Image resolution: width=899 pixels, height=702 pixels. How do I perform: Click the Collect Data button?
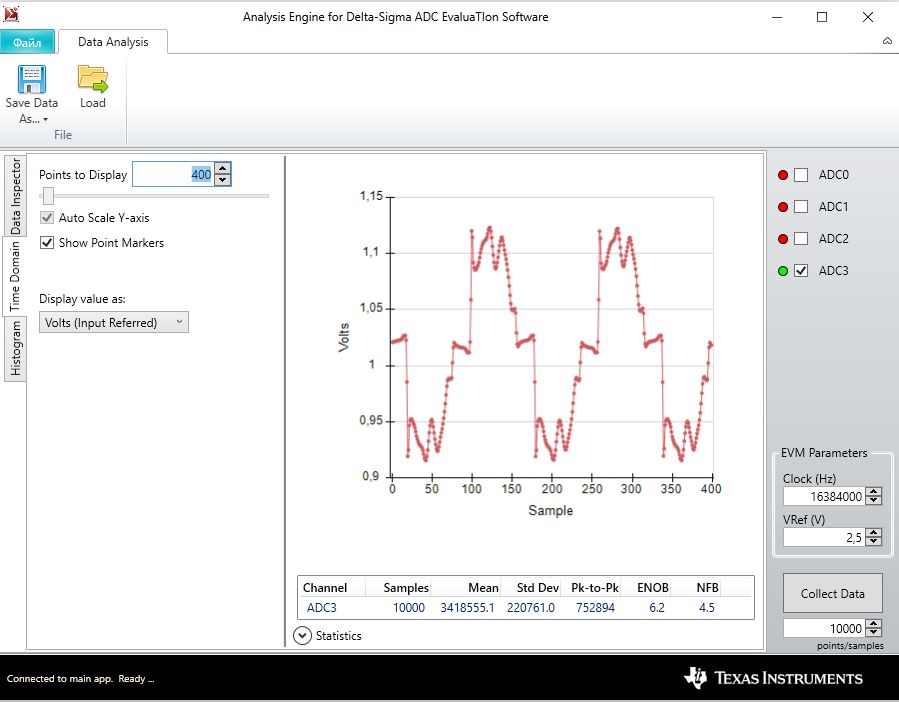tap(832, 594)
